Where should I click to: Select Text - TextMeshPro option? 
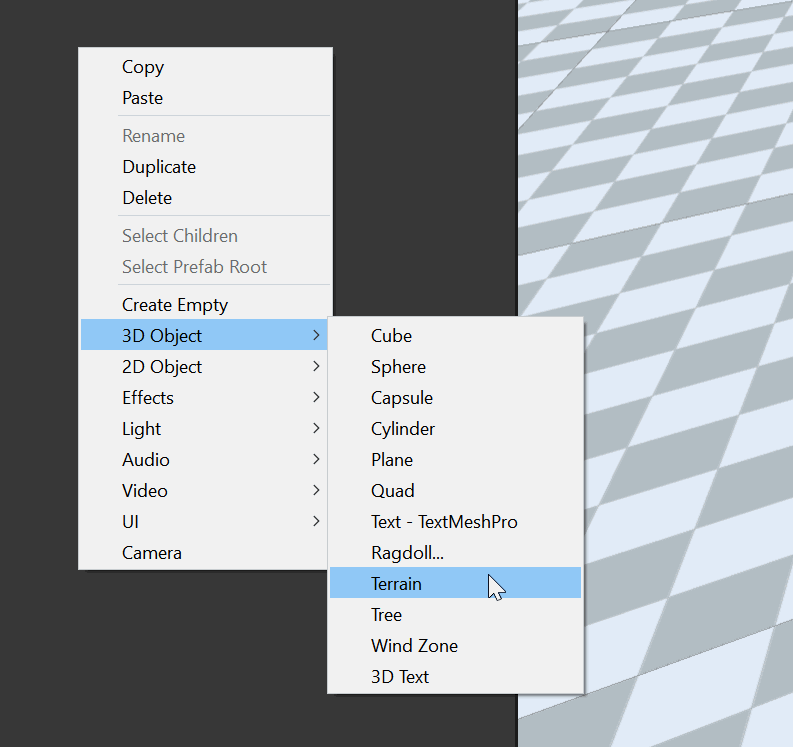444,522
